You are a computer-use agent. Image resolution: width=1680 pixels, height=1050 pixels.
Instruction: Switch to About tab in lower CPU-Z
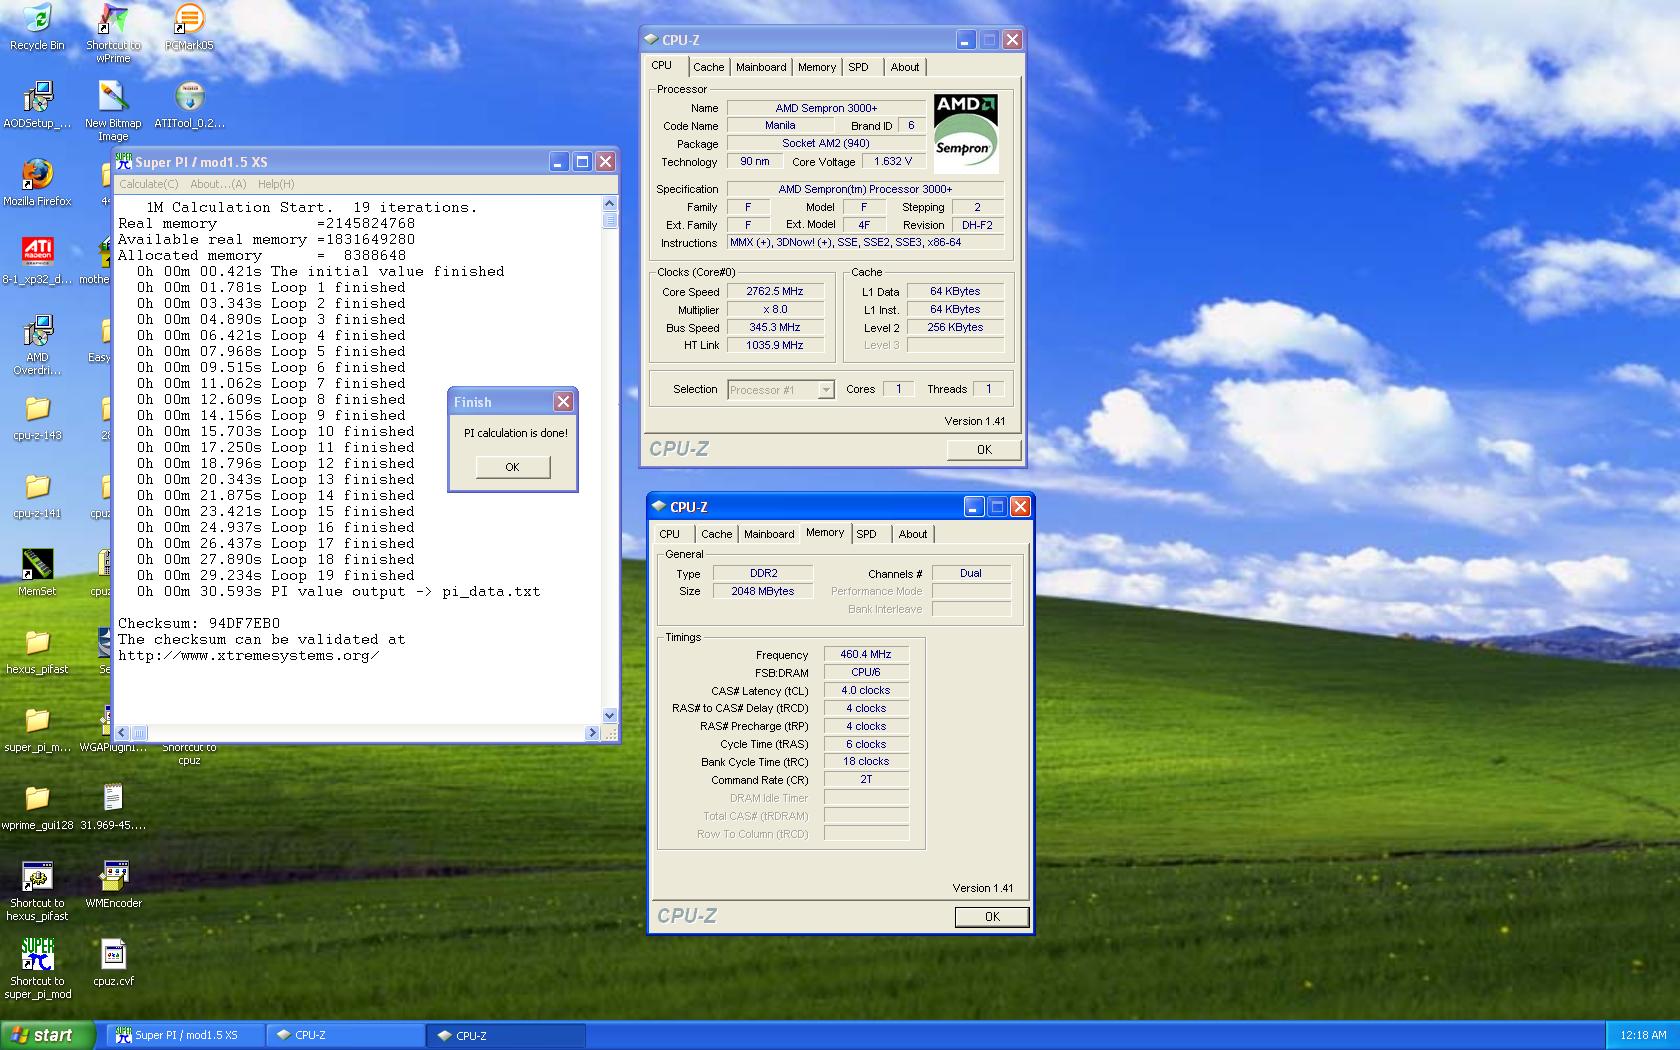point(913,534)
